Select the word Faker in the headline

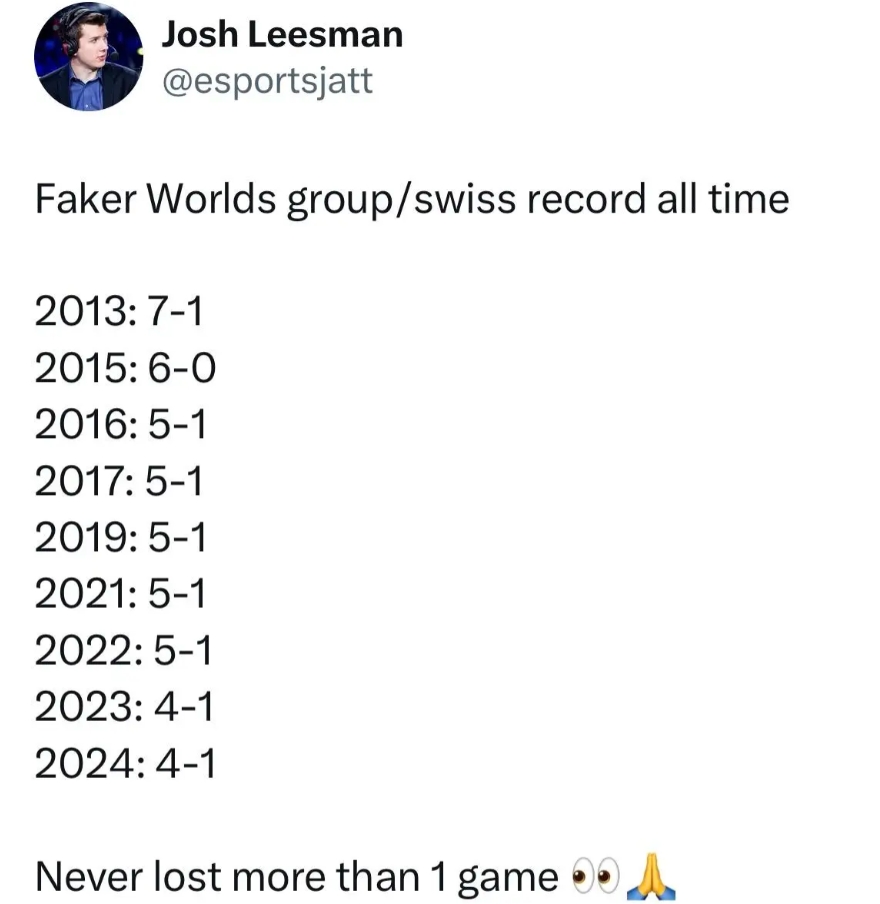(86, 199)
